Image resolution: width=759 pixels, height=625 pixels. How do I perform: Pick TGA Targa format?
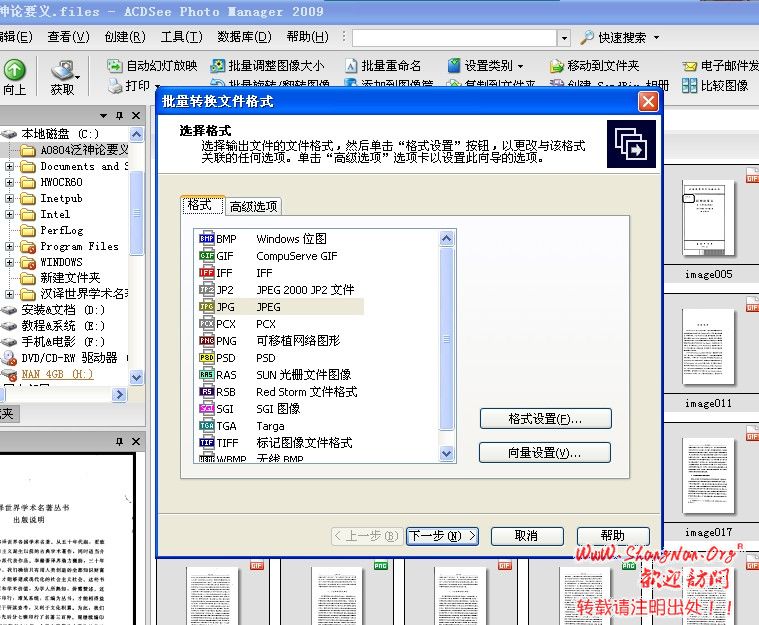click(280, 426)
